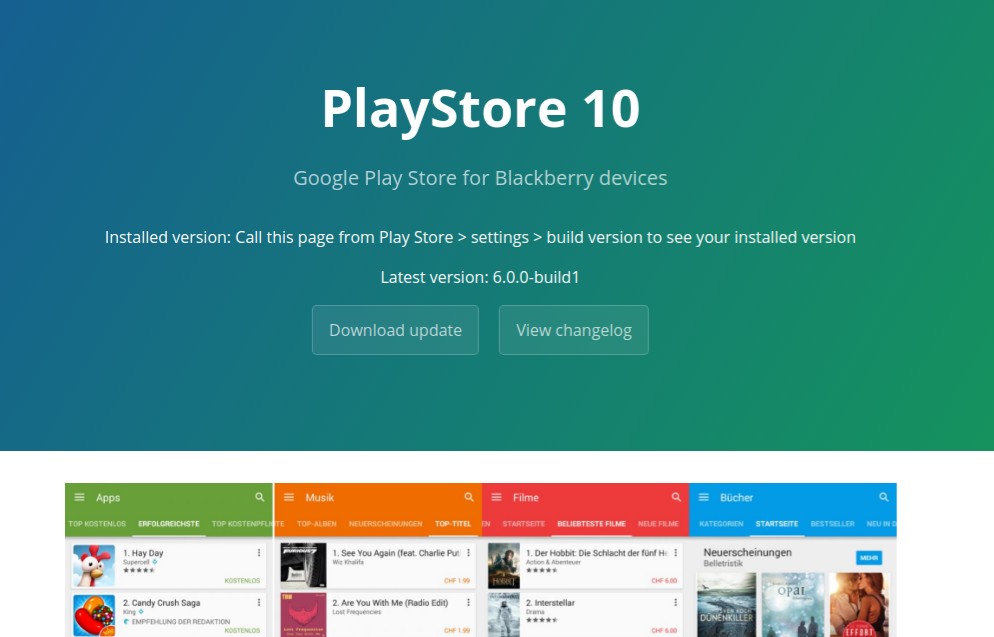Open the hamburger menu in the Filme screen
Image resolution: width=994 pixels, height=637 pixels.
[x=496, y=498]
